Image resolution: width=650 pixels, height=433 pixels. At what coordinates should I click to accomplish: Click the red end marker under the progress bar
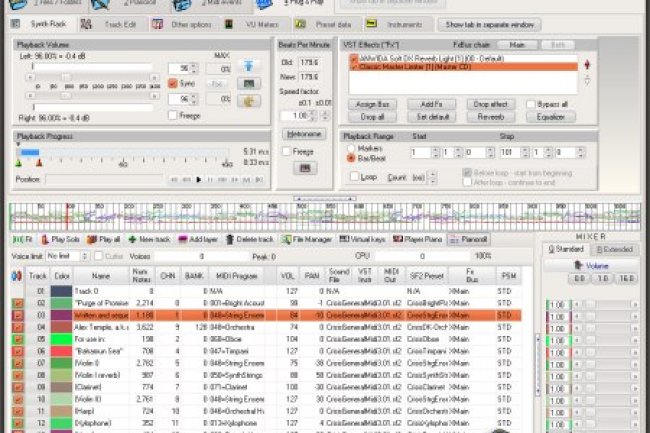pos(39,163)
